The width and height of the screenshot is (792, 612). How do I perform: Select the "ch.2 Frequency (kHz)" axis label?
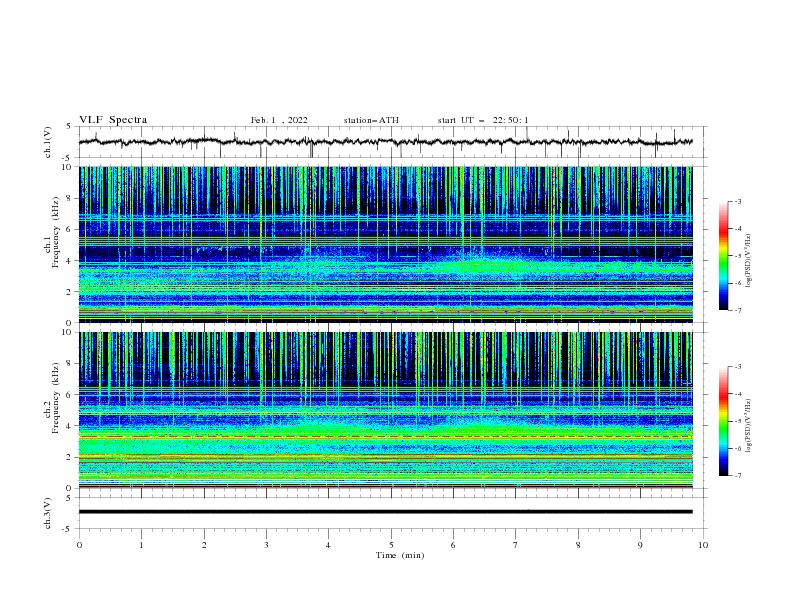52,398
